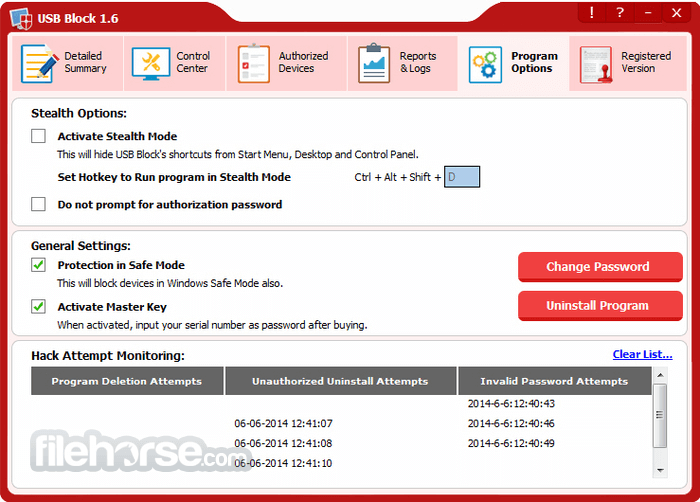Enable Activate Stealth Mode checkbox
This screenshot has width=700, height=502.
pyautogui.click(x=38, y=136)
